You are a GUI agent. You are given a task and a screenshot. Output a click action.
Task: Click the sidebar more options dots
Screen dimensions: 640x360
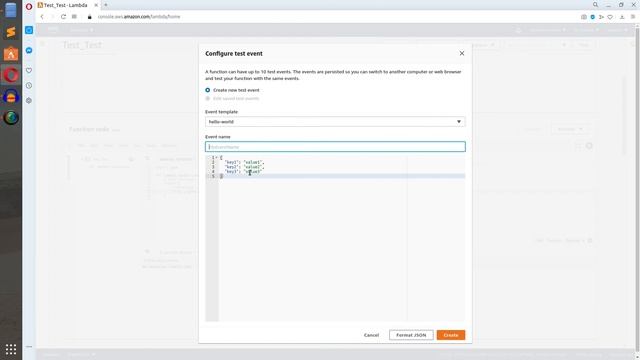(29, 347)
